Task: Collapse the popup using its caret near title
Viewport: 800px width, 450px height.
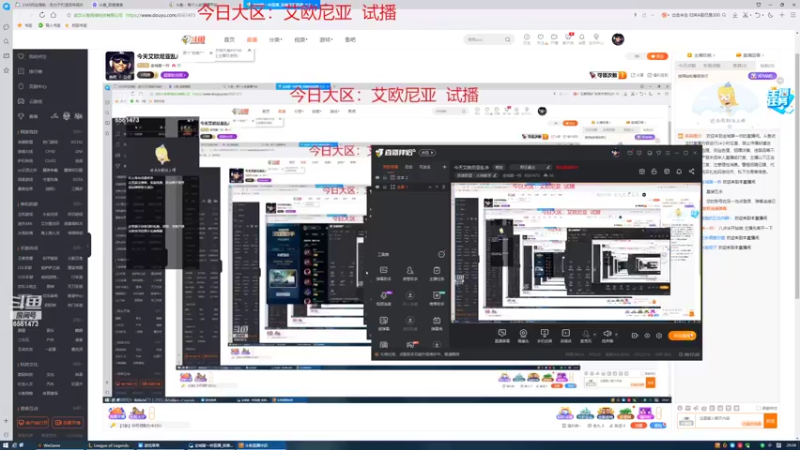Action: click(249, 50)
